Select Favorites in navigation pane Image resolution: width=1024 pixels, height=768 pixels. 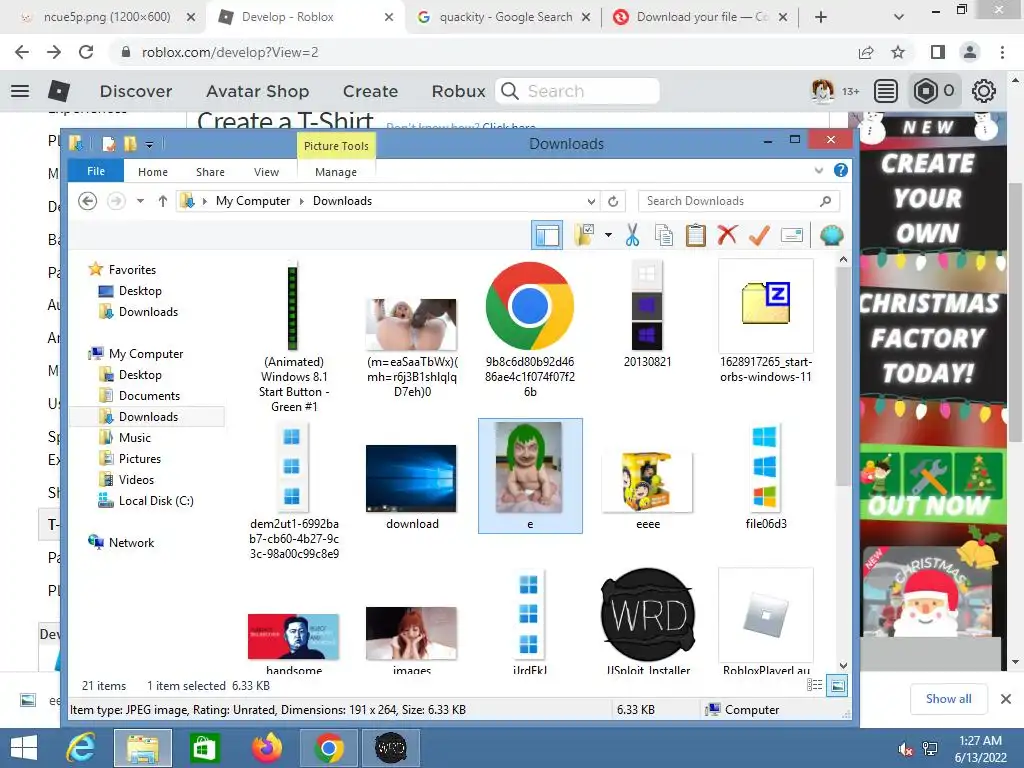click(132, 270)
